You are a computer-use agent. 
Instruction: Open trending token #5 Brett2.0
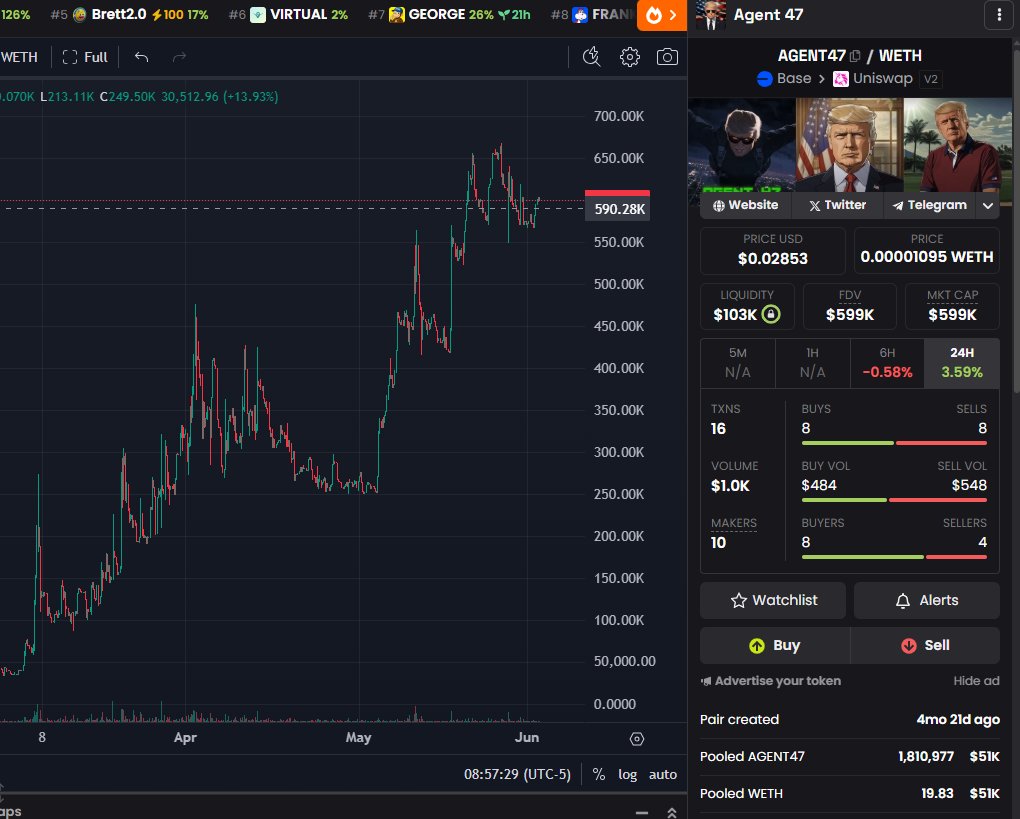(129, 15)
